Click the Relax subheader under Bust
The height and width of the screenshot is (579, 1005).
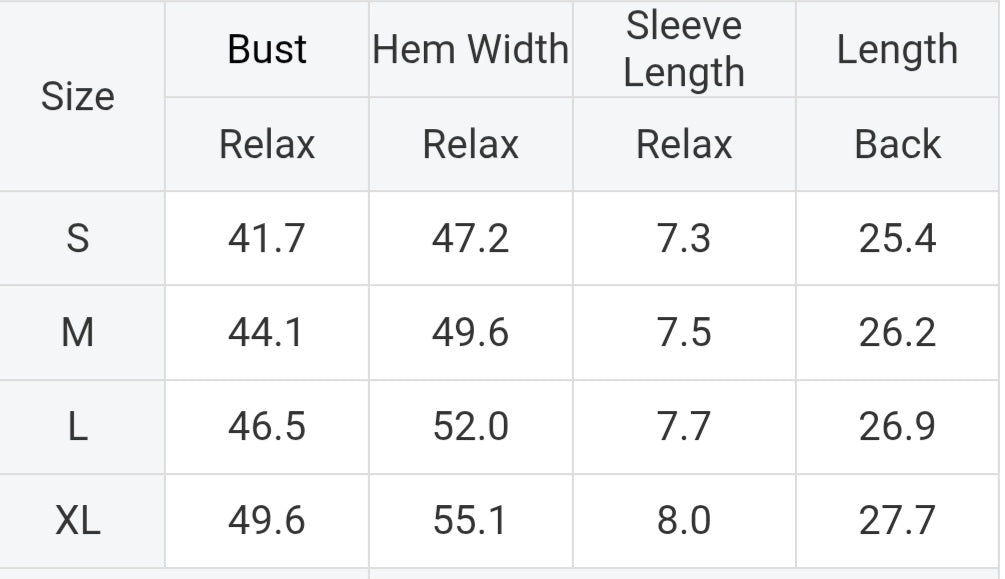pyautogui.click(x=267, y=144)
